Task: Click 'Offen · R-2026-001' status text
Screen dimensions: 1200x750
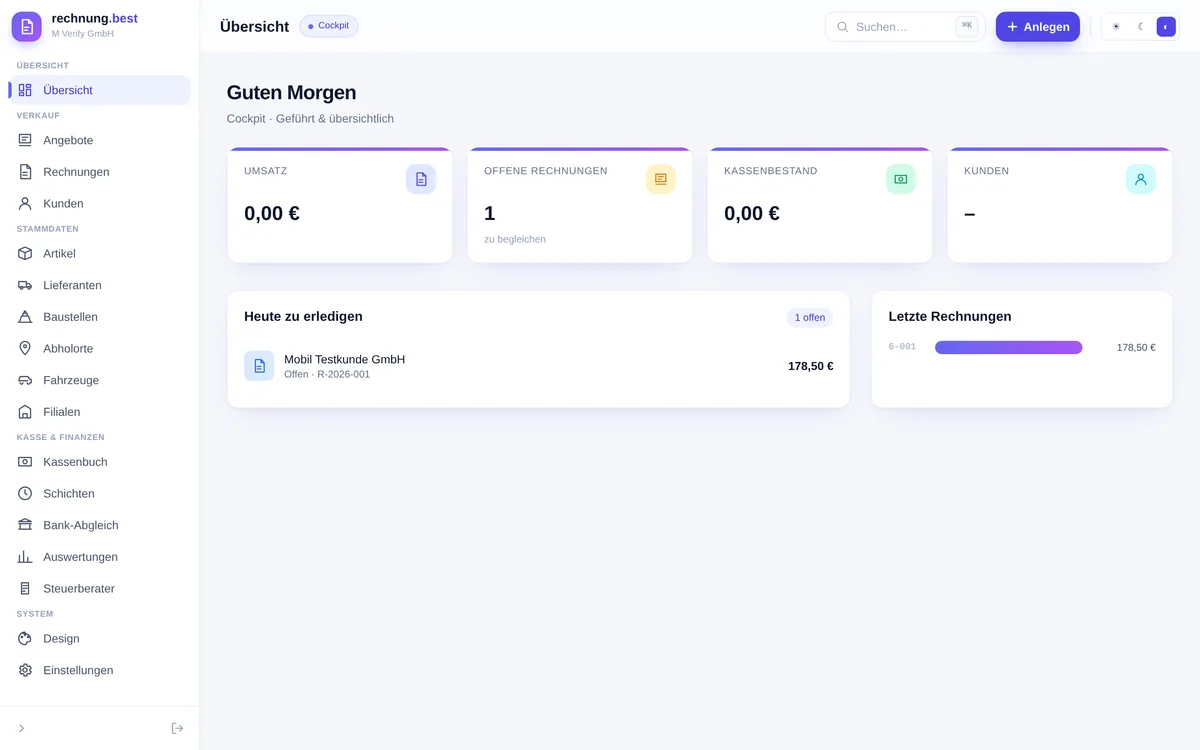Action: 327,374
